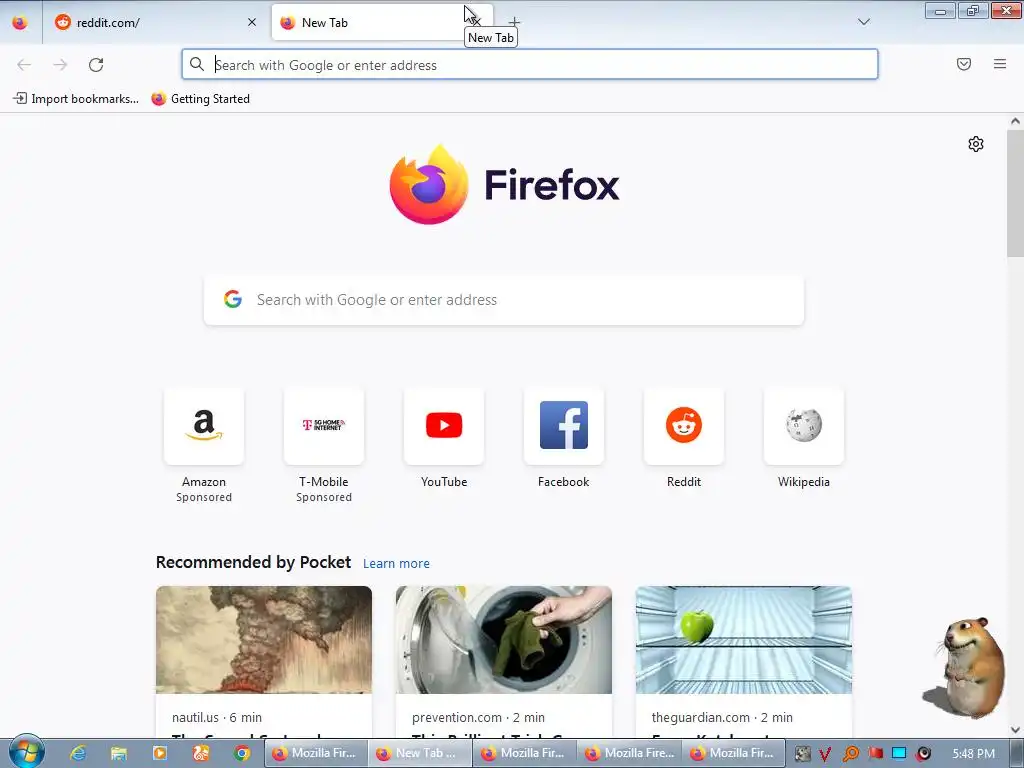Click the orange UC Browser taskbar icon
This screenshot has width=1024, height=768.
pos(201,754)
